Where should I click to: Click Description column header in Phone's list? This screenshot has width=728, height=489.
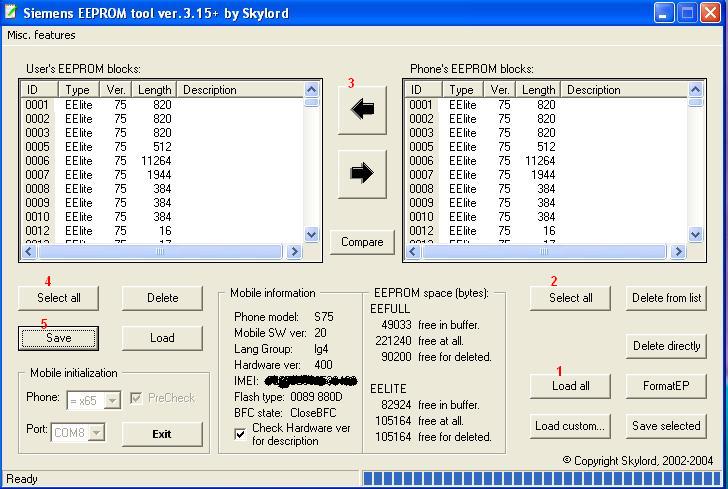[x=624, y=90]
